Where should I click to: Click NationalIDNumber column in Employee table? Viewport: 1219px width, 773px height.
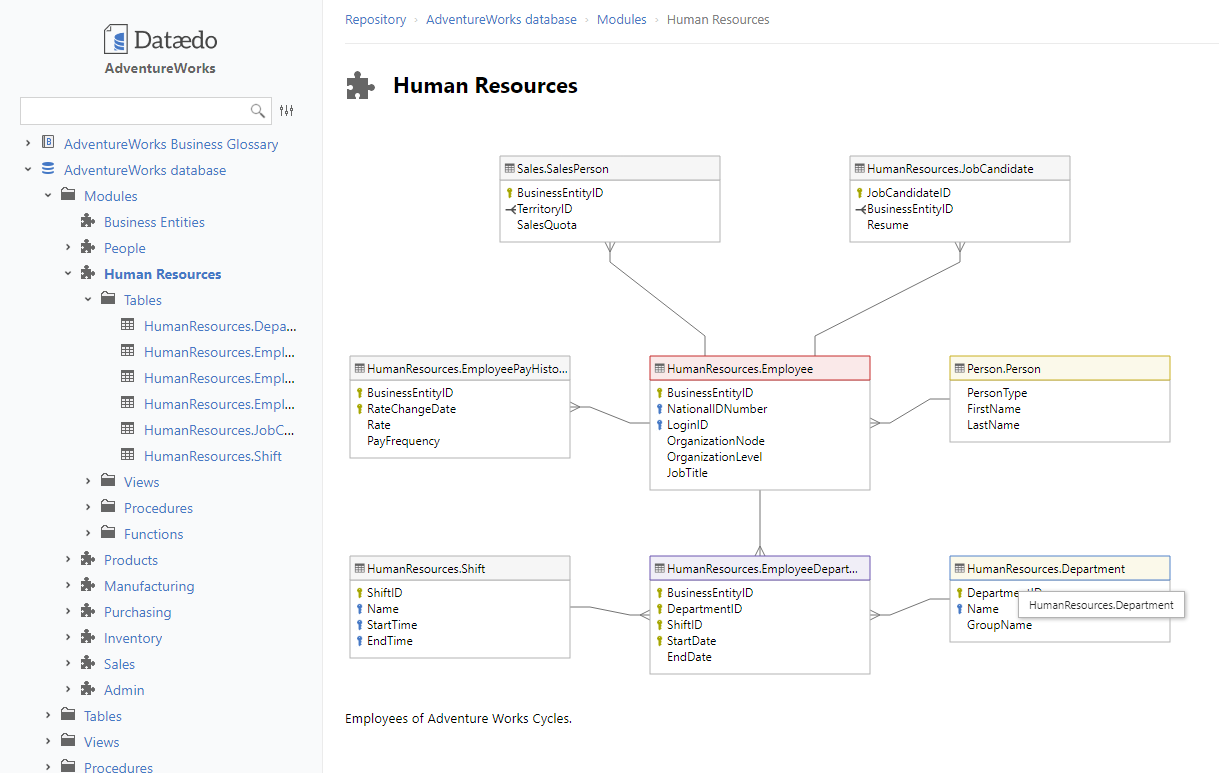click(x=717, y=409)
